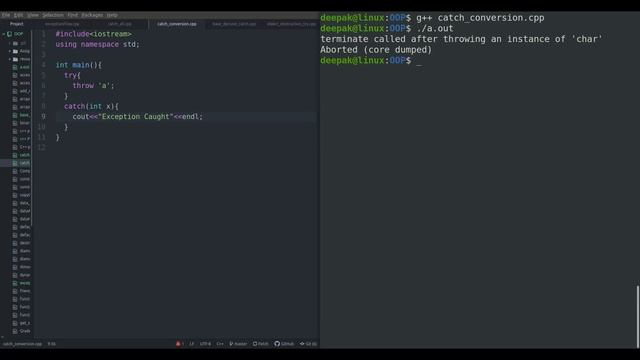This screenshot has width=640, height=360.
Task: Click the 'int main(){' line
Action: pos(78,65)
